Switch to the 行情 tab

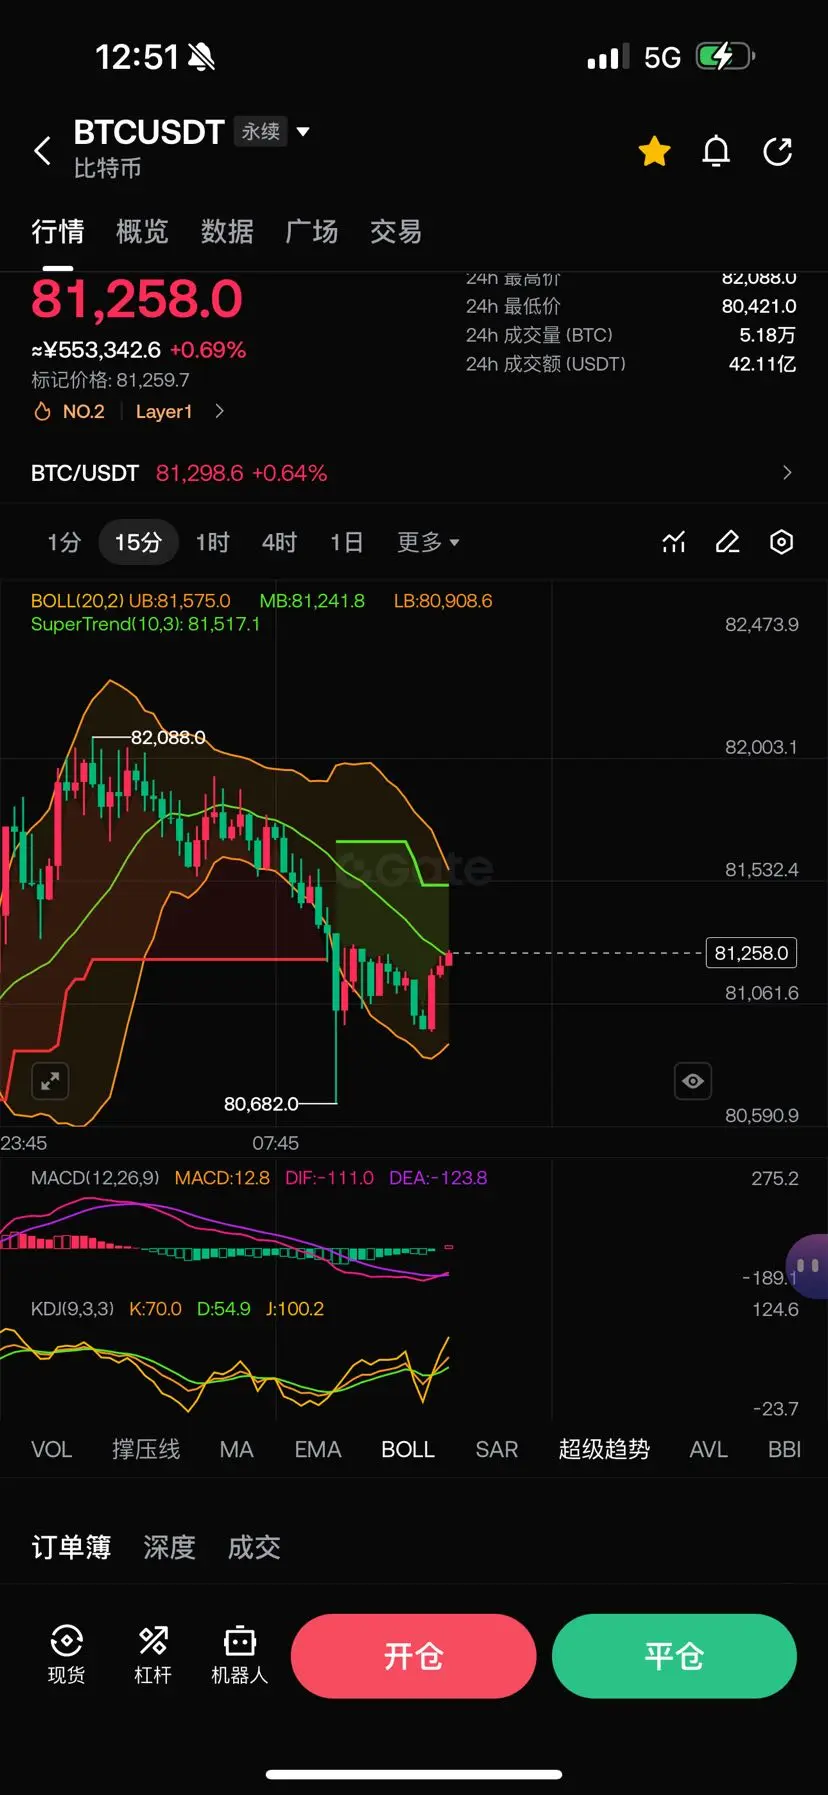pos(57,232)
